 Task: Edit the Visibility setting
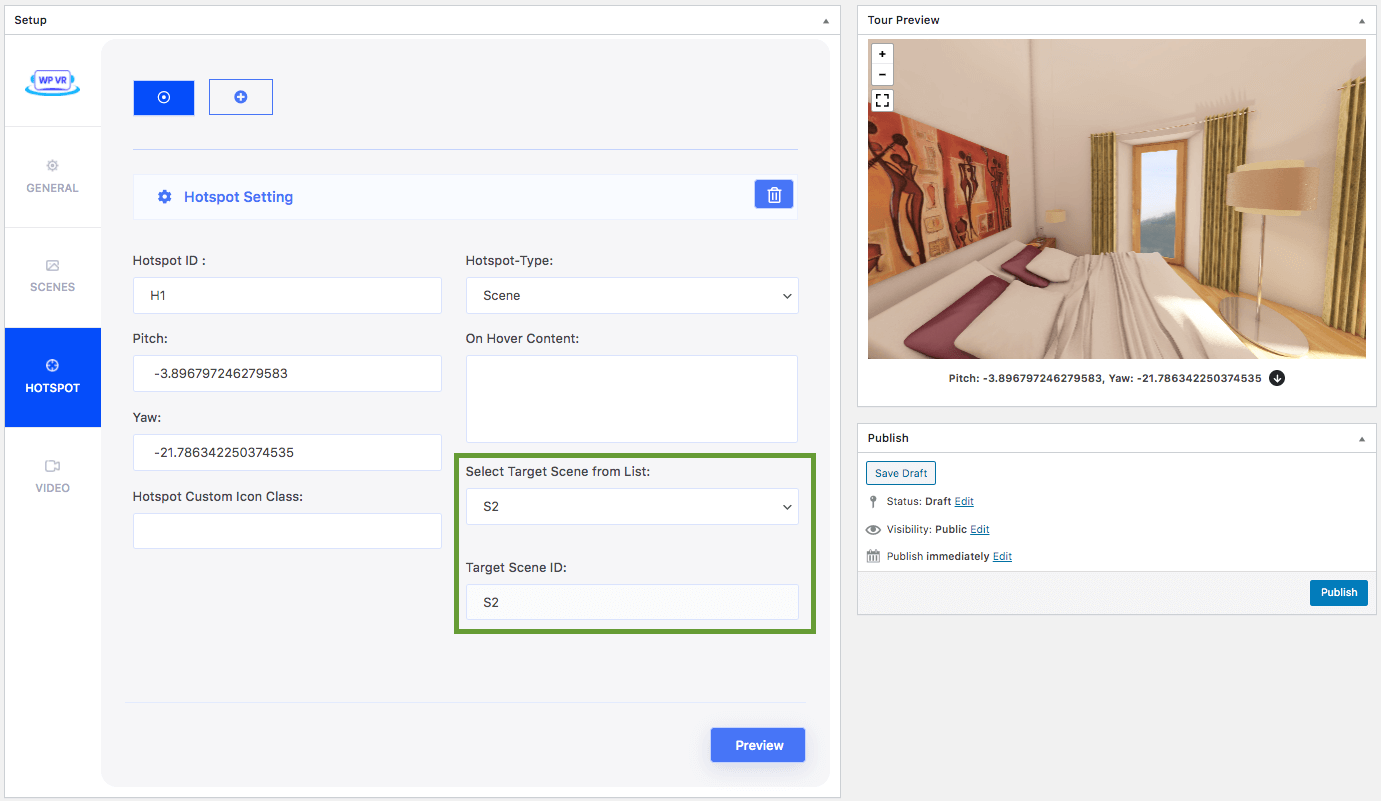(x=980, y=529)
